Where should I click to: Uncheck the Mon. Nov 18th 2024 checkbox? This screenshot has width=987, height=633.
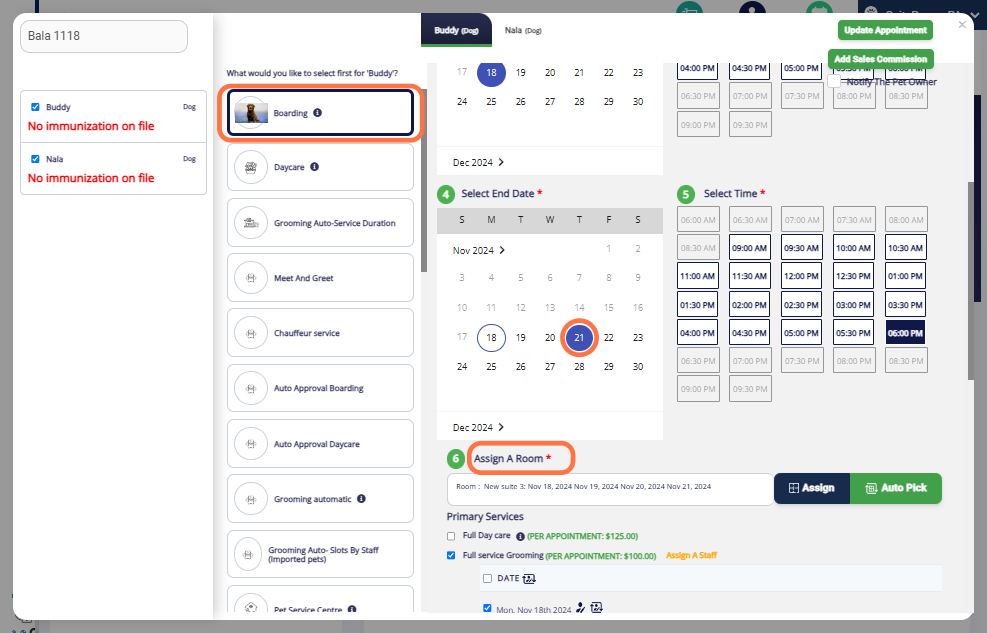coord(487,608)
